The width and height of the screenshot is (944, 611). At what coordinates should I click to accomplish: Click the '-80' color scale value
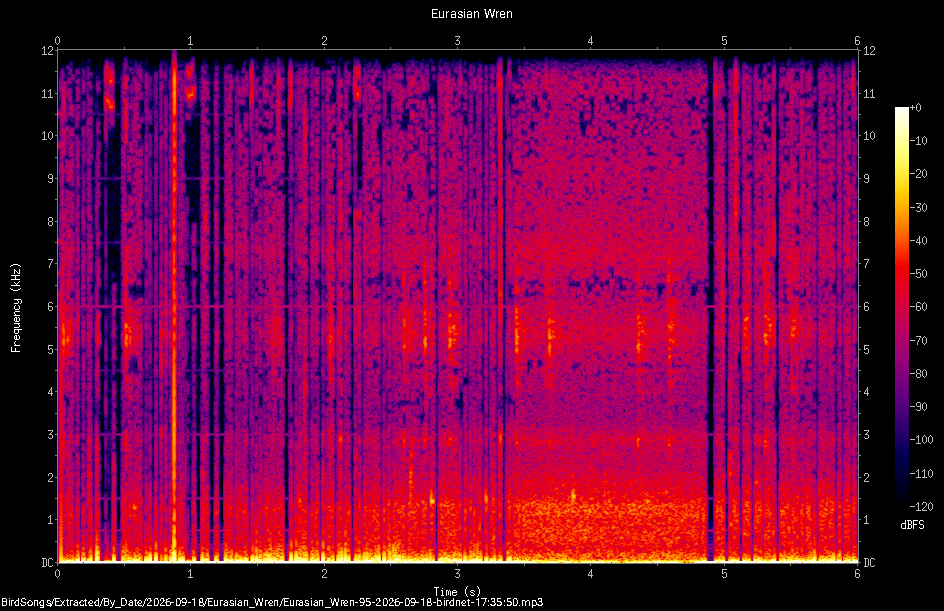coord(919,374)
